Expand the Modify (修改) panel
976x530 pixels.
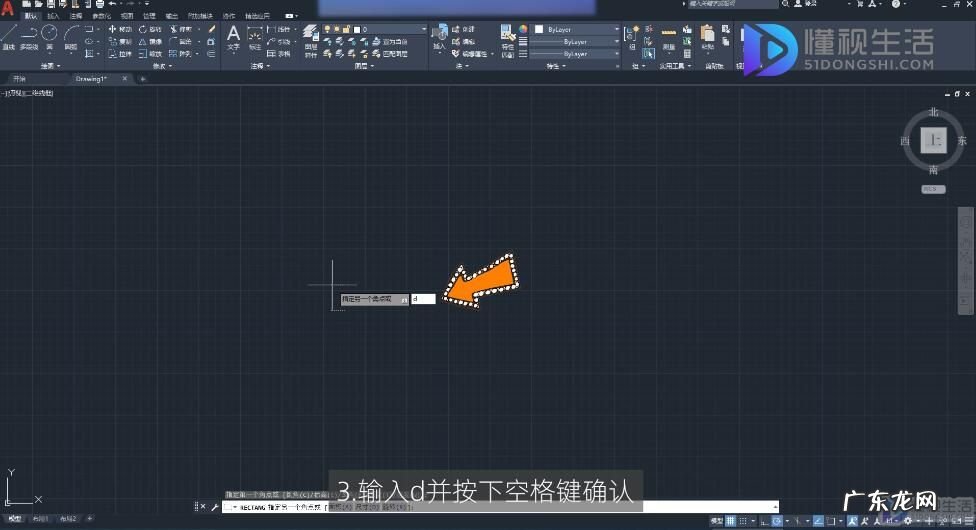click(162, 65)
